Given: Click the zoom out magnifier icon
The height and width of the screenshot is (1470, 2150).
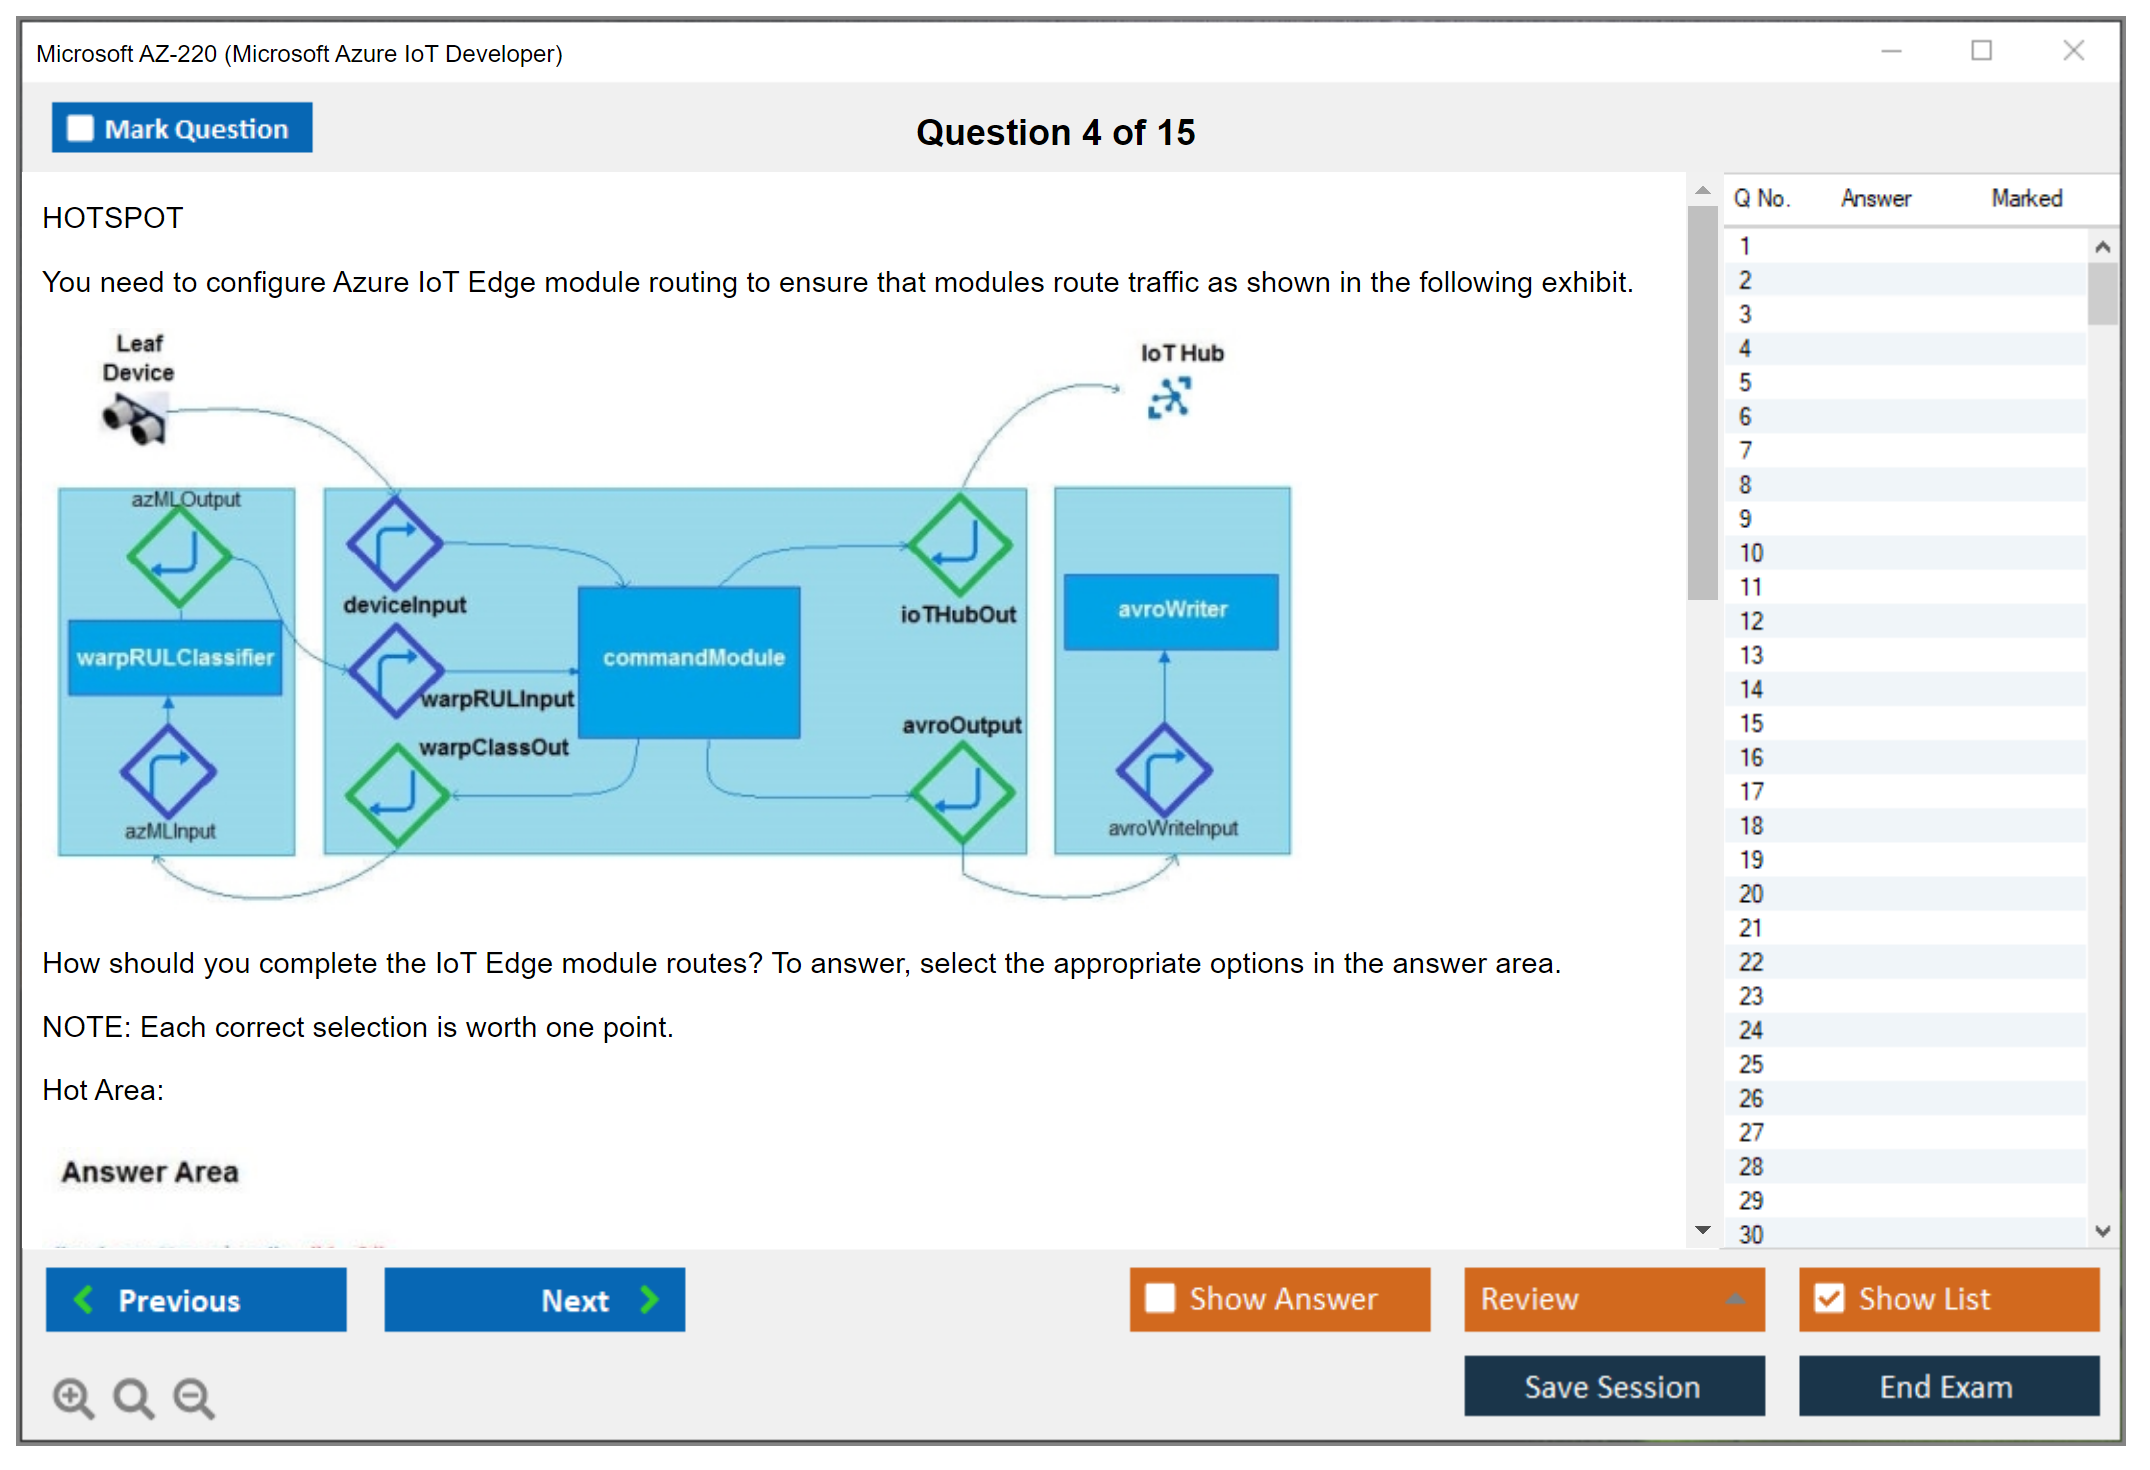Looking at the screenshot, I should 193,1397.
